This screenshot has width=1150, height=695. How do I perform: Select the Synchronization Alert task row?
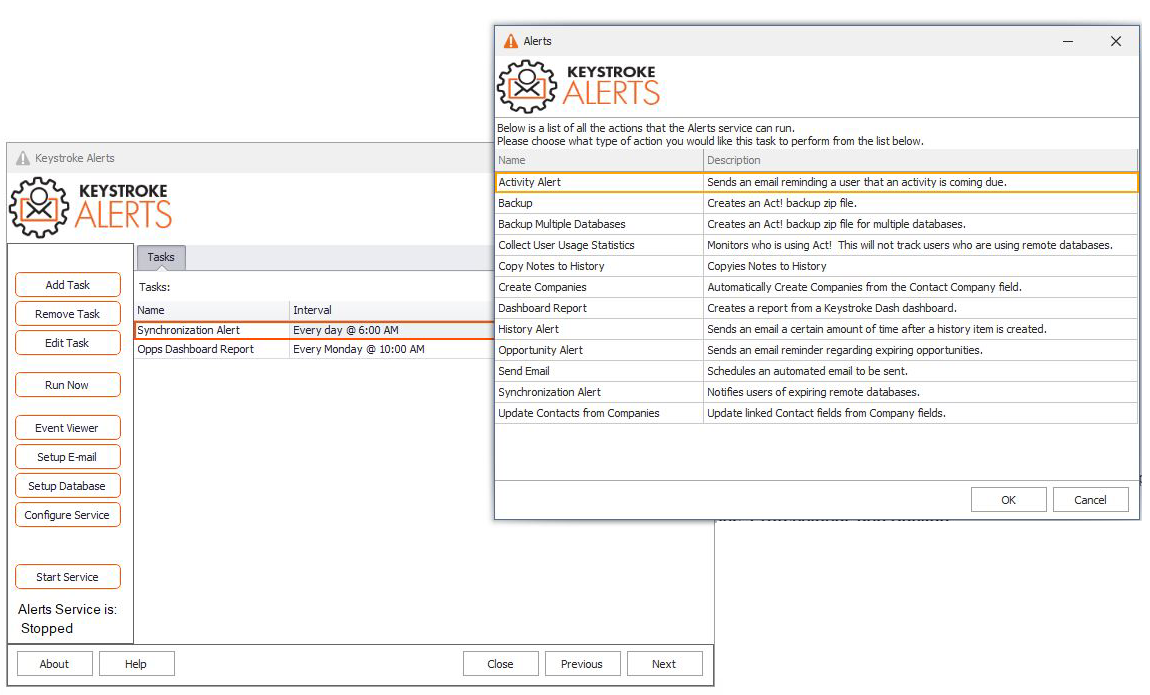click(315, 330)
